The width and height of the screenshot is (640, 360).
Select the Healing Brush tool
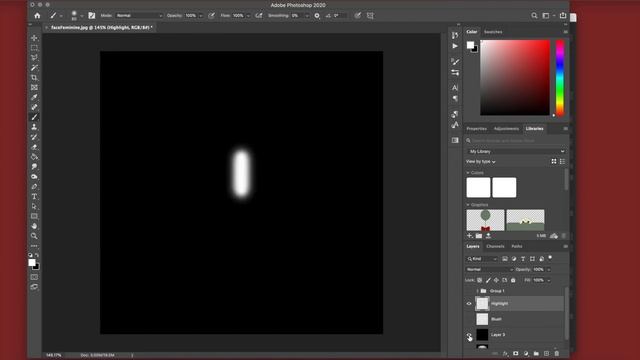click(34, 107)
